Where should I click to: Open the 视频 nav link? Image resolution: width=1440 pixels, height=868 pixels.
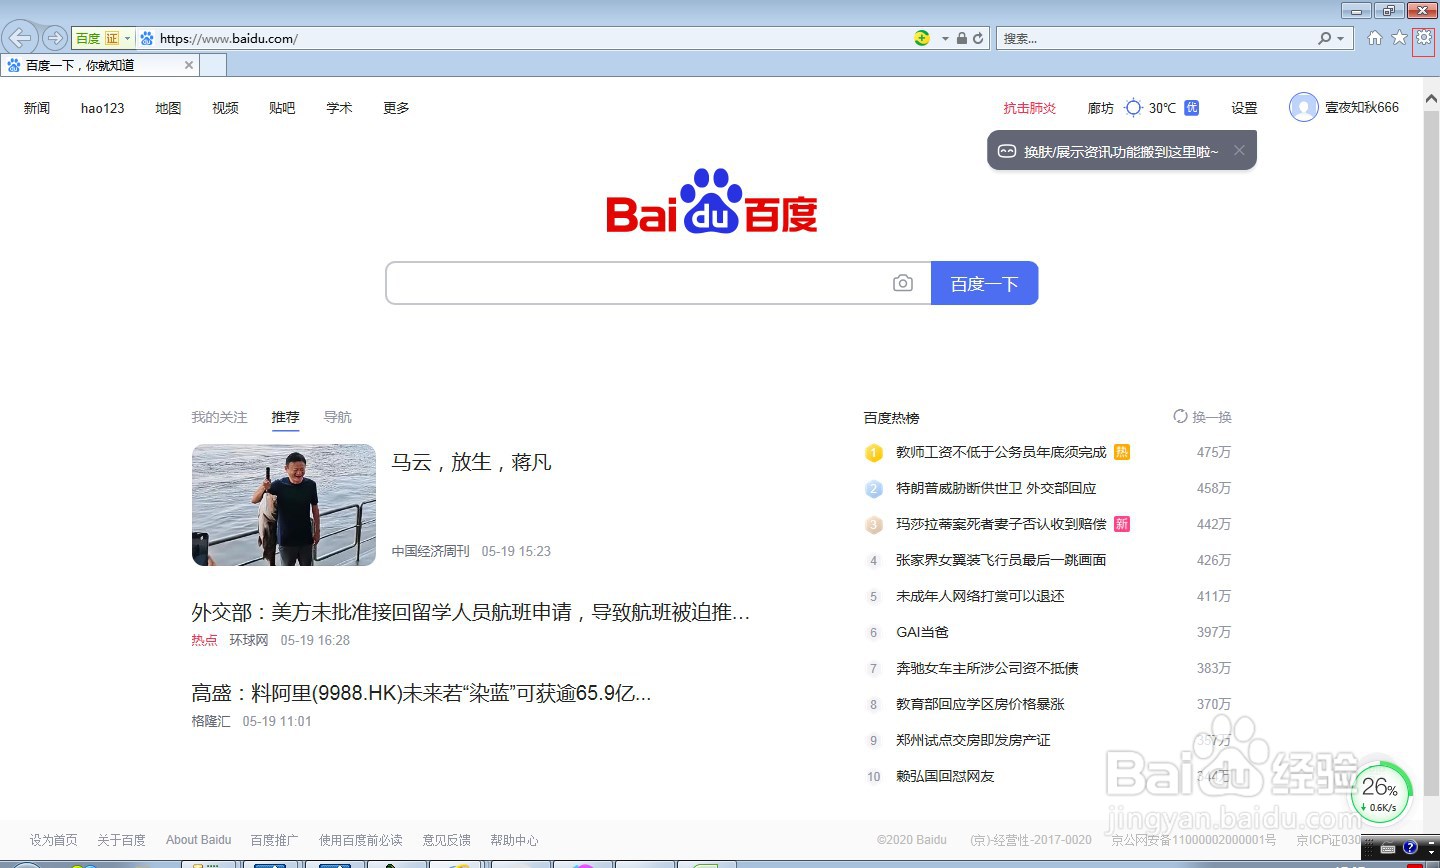[225, 108]
